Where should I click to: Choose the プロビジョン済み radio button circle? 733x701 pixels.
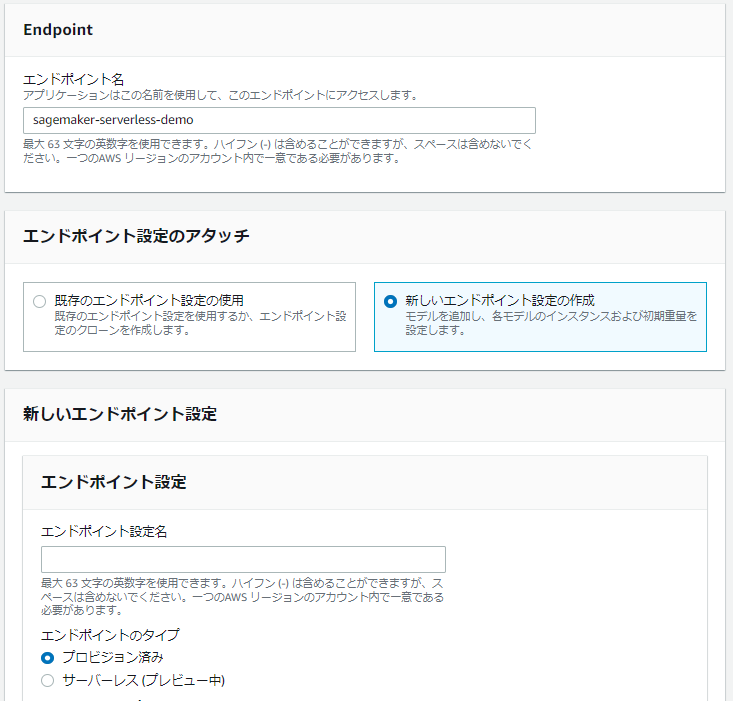tap(47, 658)
